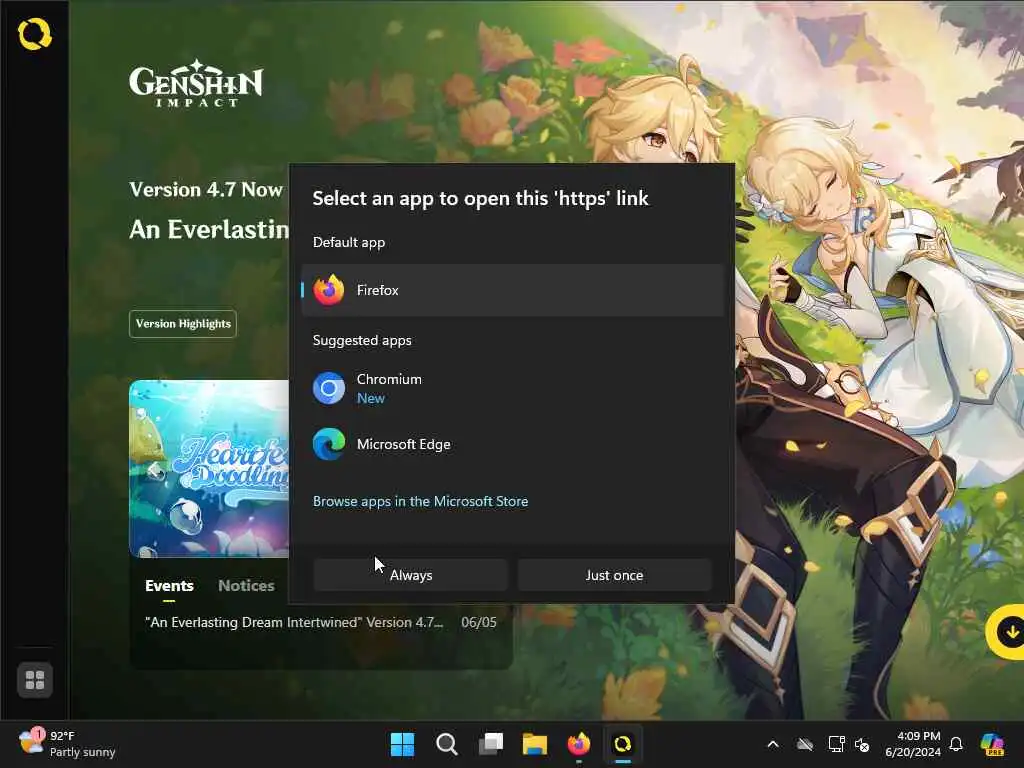Open the weather widget showing 92°F
Viewport: 1024px width, 768px height.
(x=67, y=744)
